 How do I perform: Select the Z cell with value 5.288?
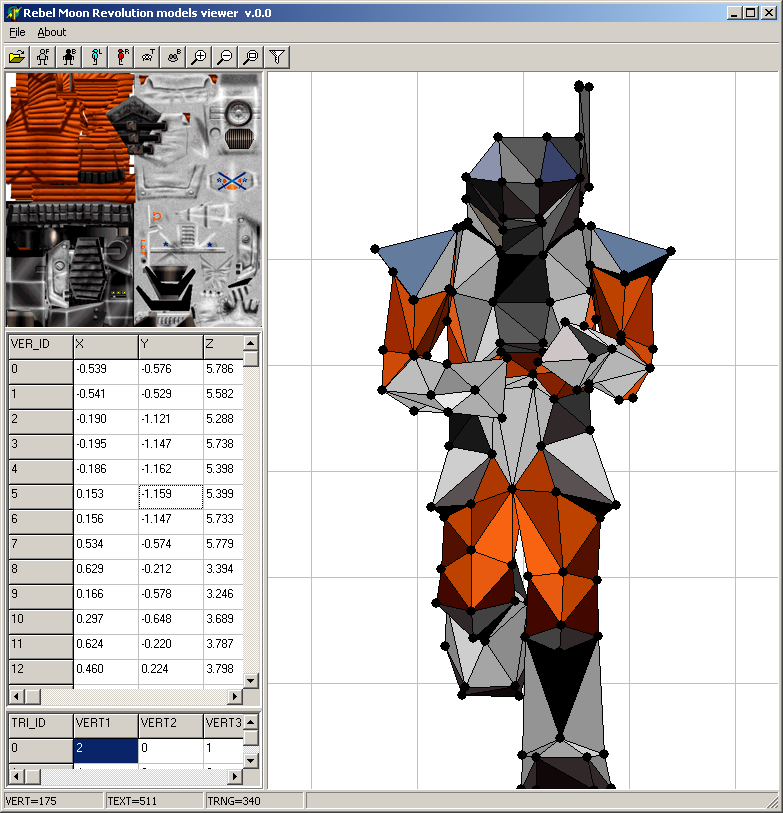click(223, 422)
